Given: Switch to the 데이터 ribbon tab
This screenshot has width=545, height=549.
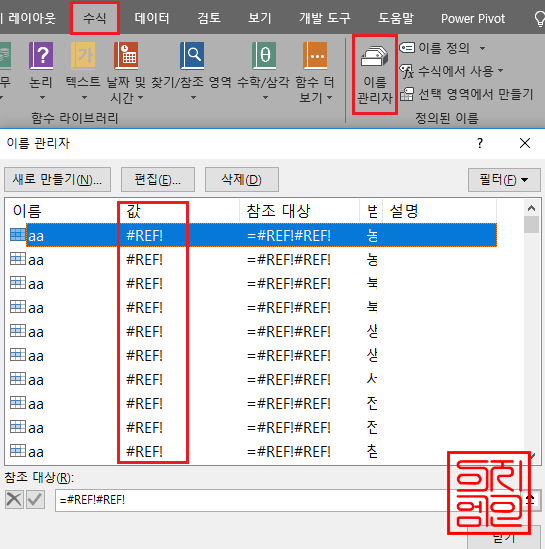Looking at the screenshot, I should tap(152, 18).
